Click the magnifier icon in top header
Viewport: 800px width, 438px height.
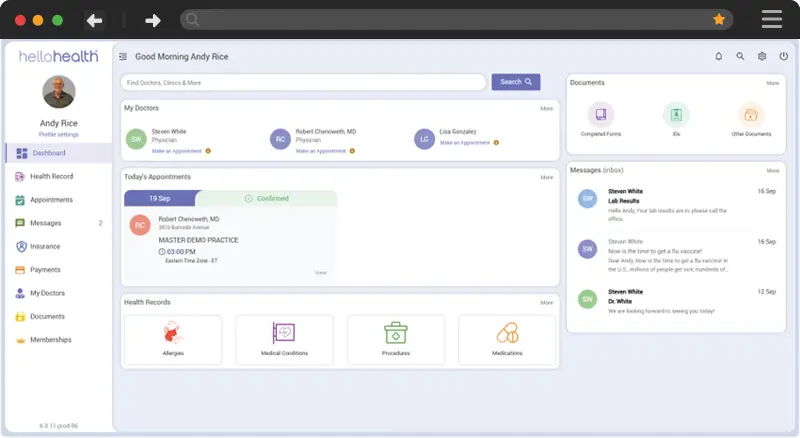(740, 57)
